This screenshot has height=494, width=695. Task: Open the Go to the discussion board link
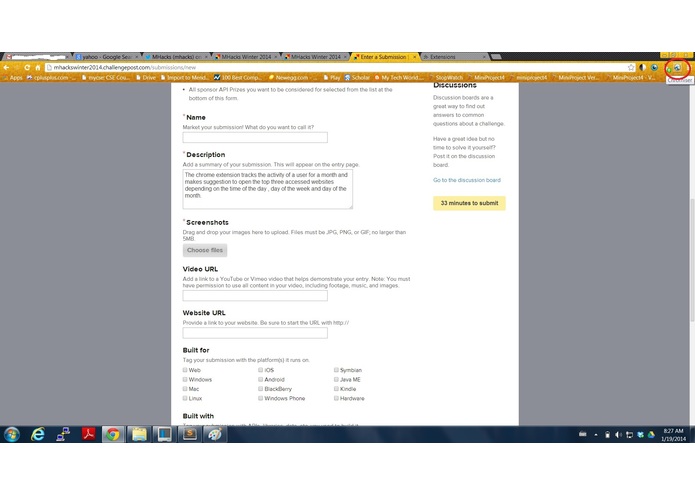tap(467, 180)
